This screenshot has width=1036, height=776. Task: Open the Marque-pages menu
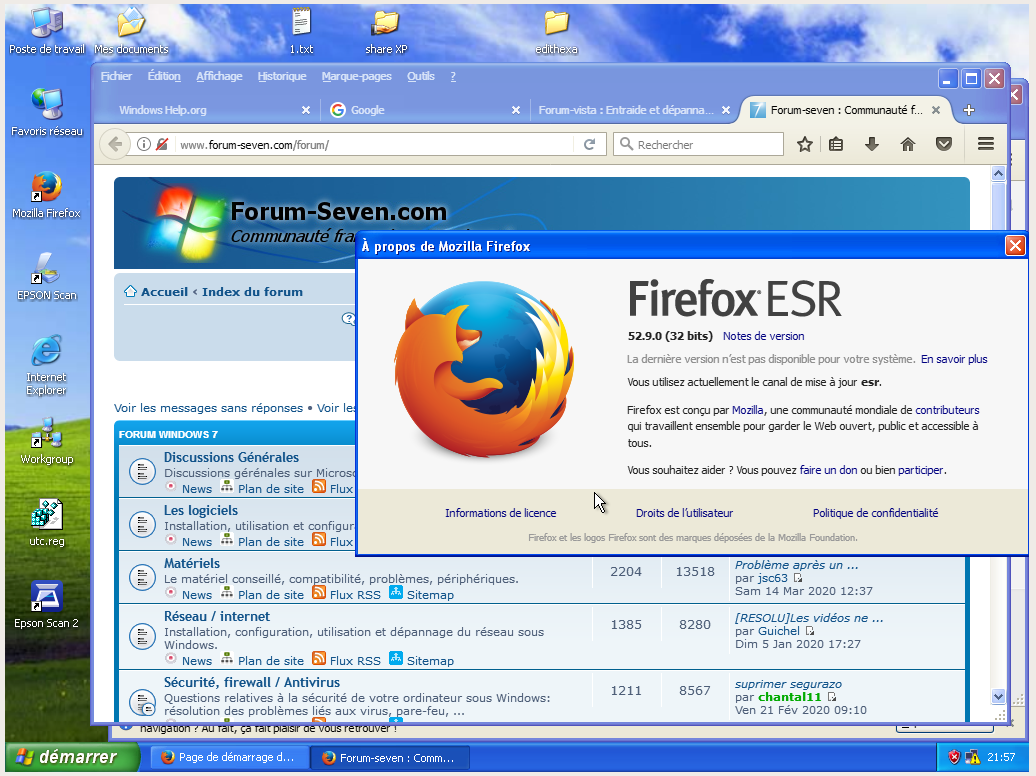tap(357, 76)
